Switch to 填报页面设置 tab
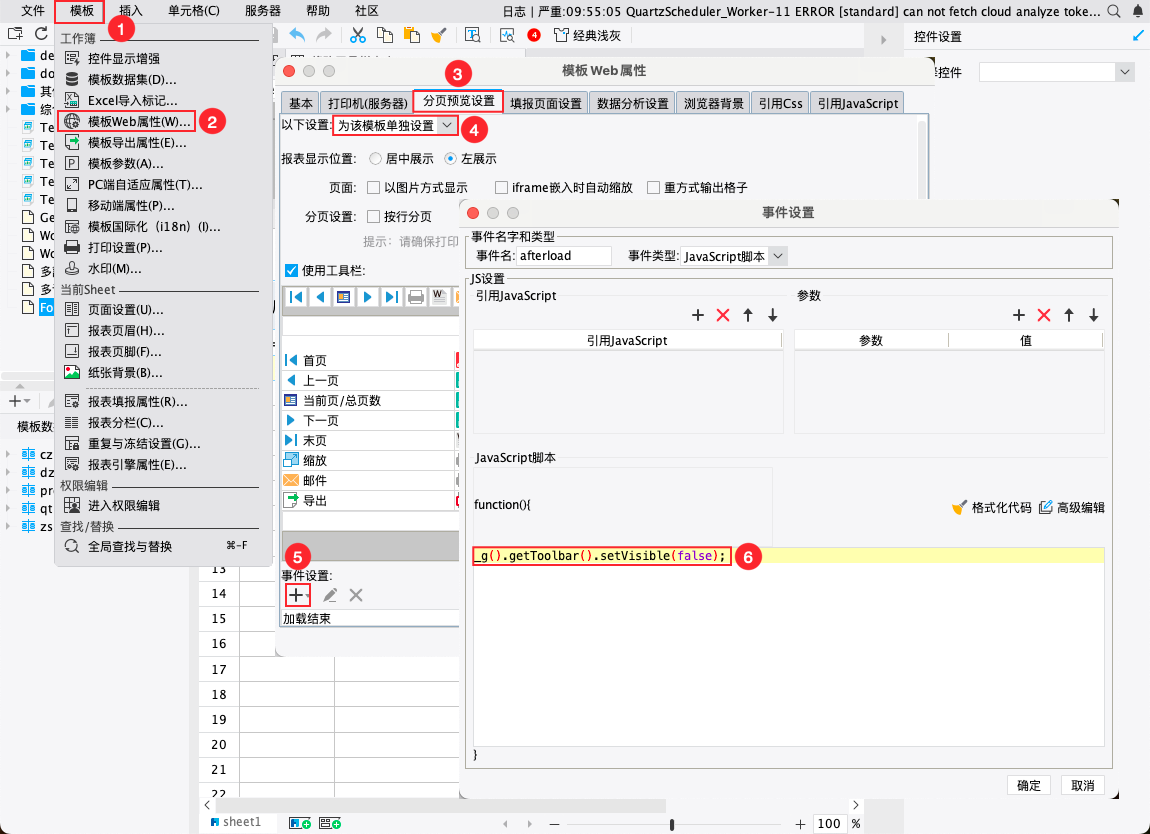 [x=546, y=103]
